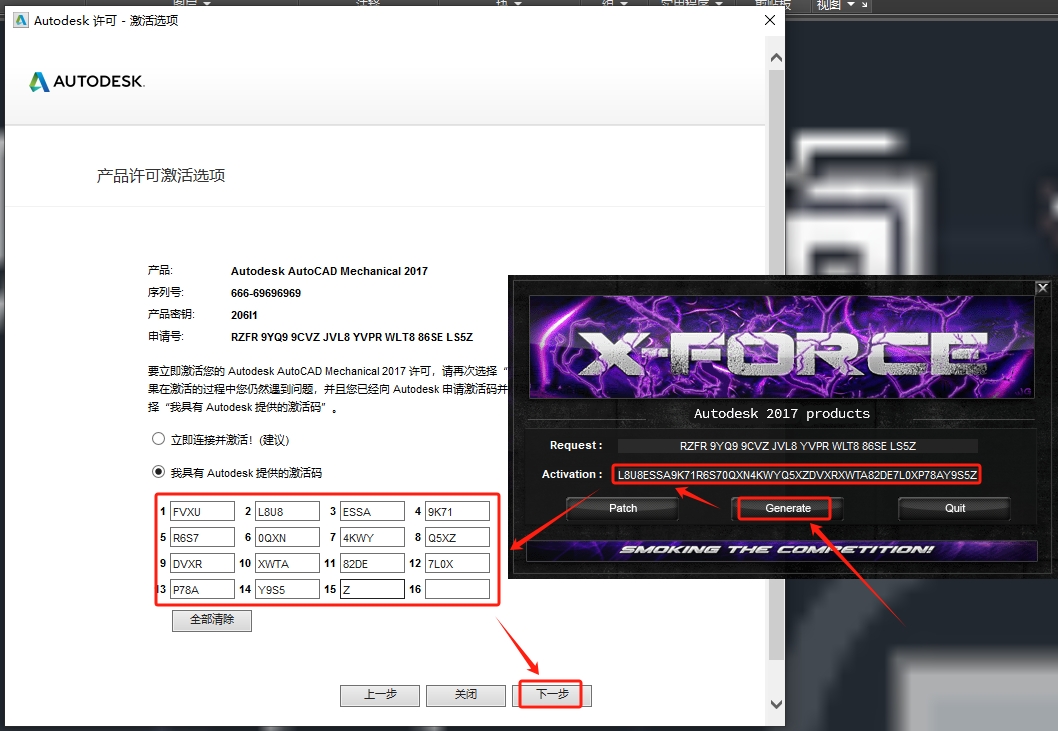
Task: Click activation code field 13 containing P78A
Action: pos(202,589)
